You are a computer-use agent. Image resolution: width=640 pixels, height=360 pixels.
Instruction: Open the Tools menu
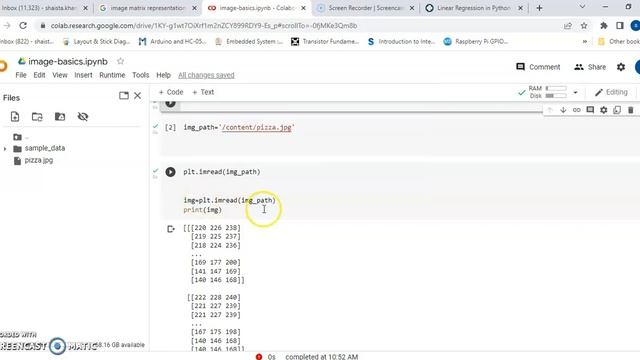(x=140, y=75)
